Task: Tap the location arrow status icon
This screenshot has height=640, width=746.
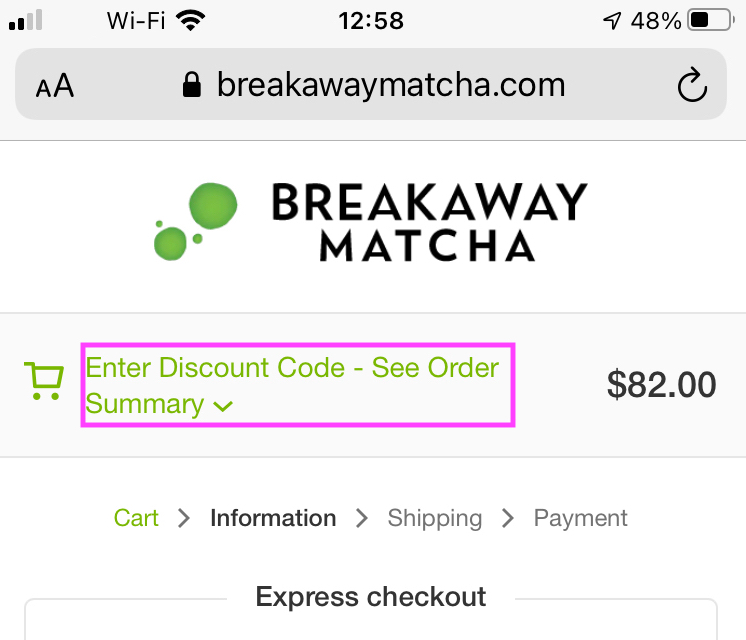Action: [x=612, y=20]
